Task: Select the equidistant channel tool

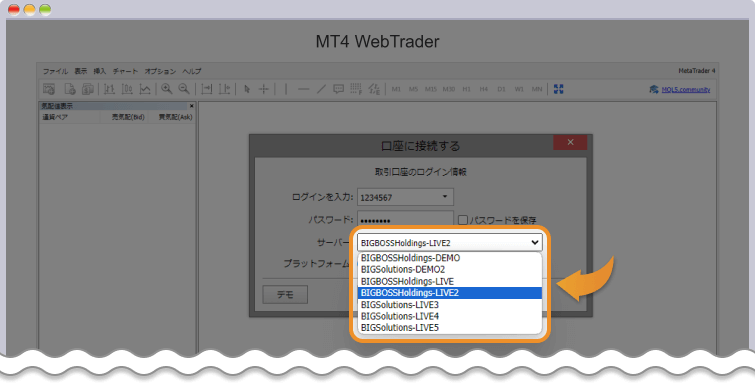Action: click(x=374, y=89)
